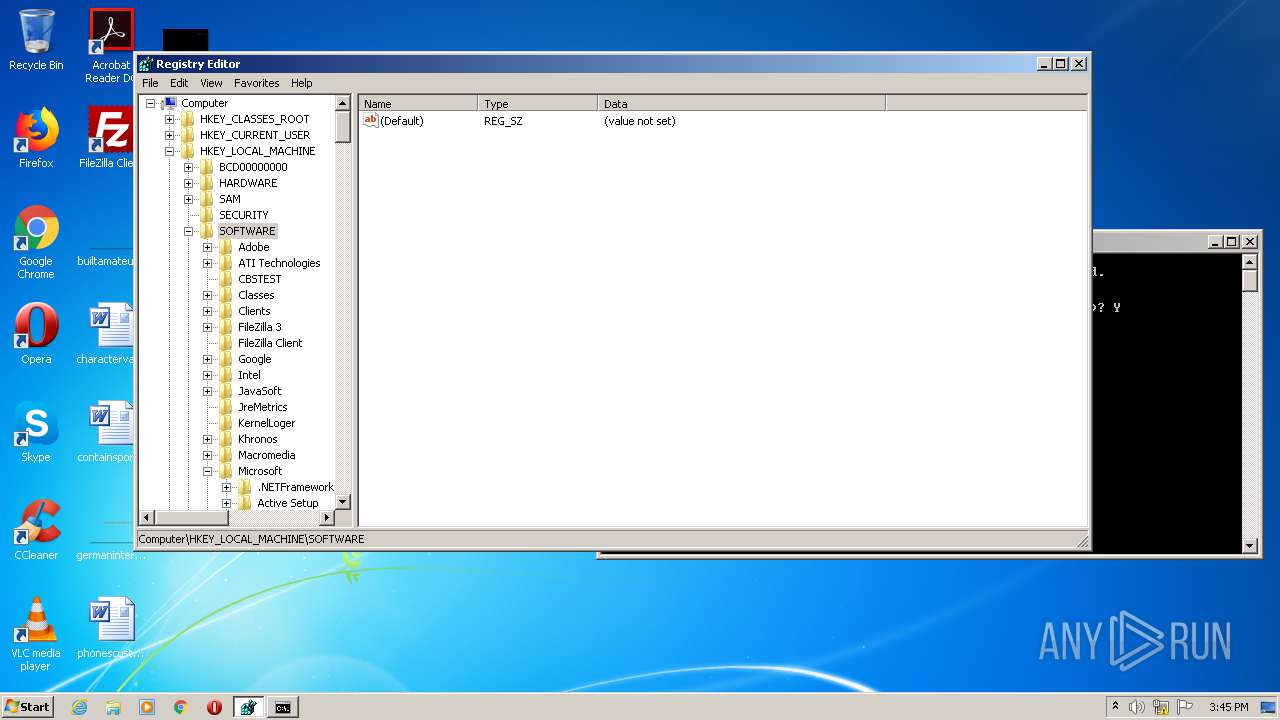Open CCleaner desktop shortcut

coord(36,530)
